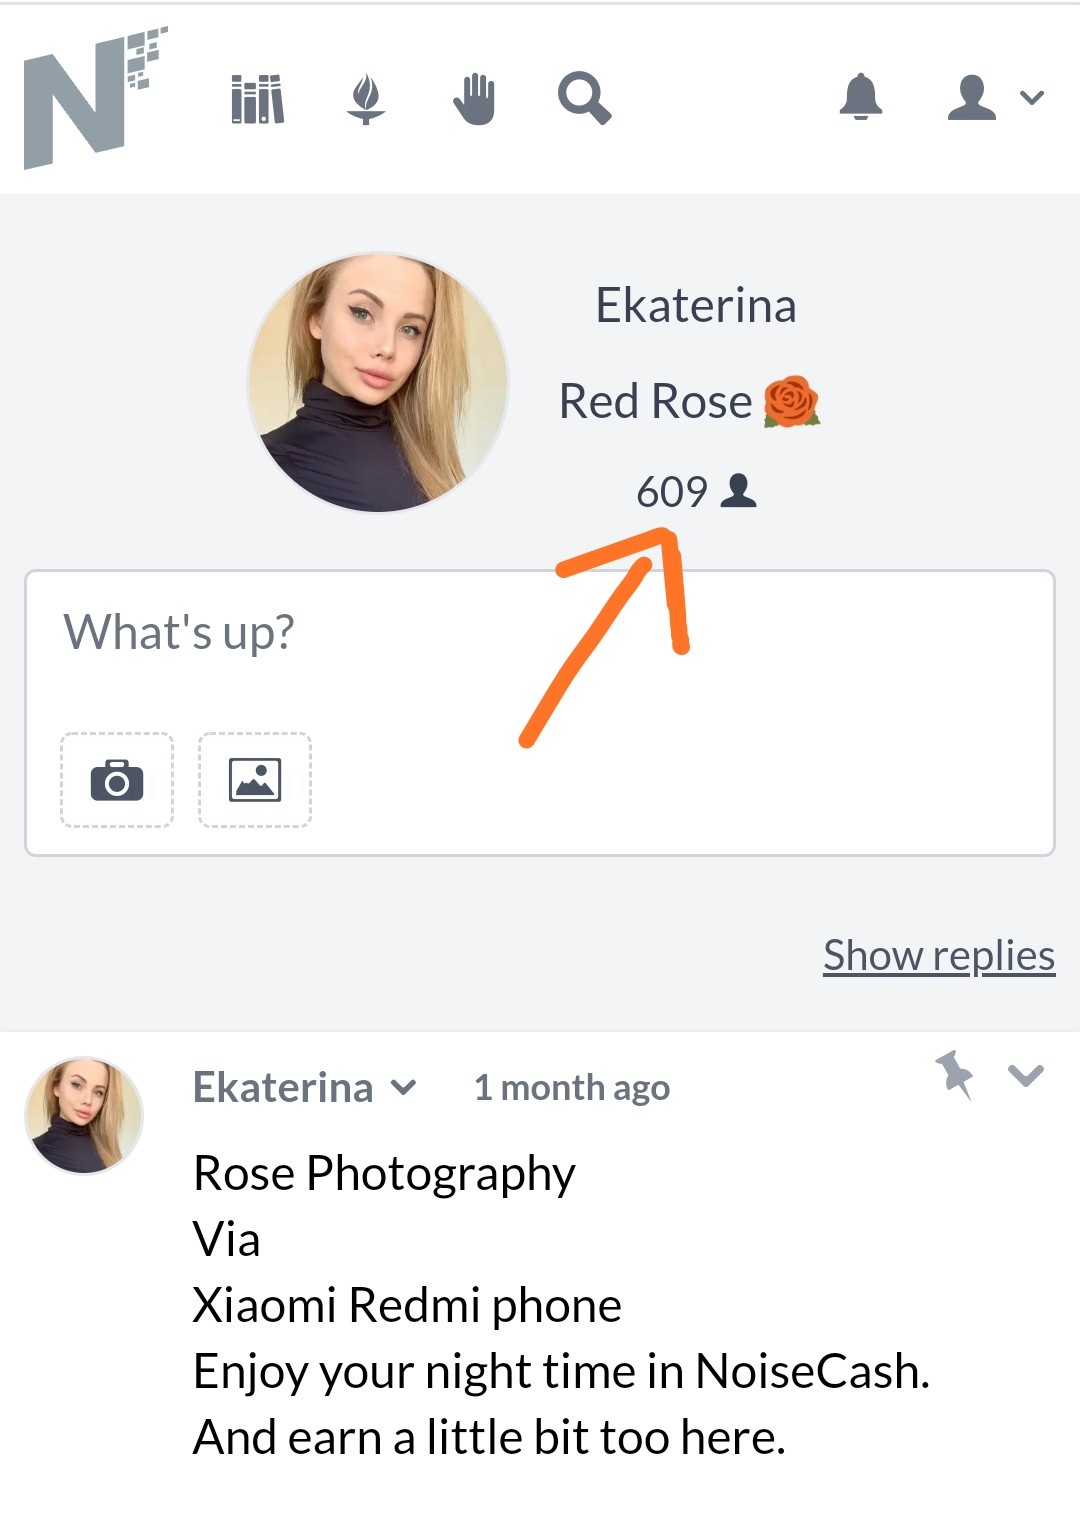Open the small avatar beside the post
This screenshot has height=1517, width=1080.
click(84, 1115)
